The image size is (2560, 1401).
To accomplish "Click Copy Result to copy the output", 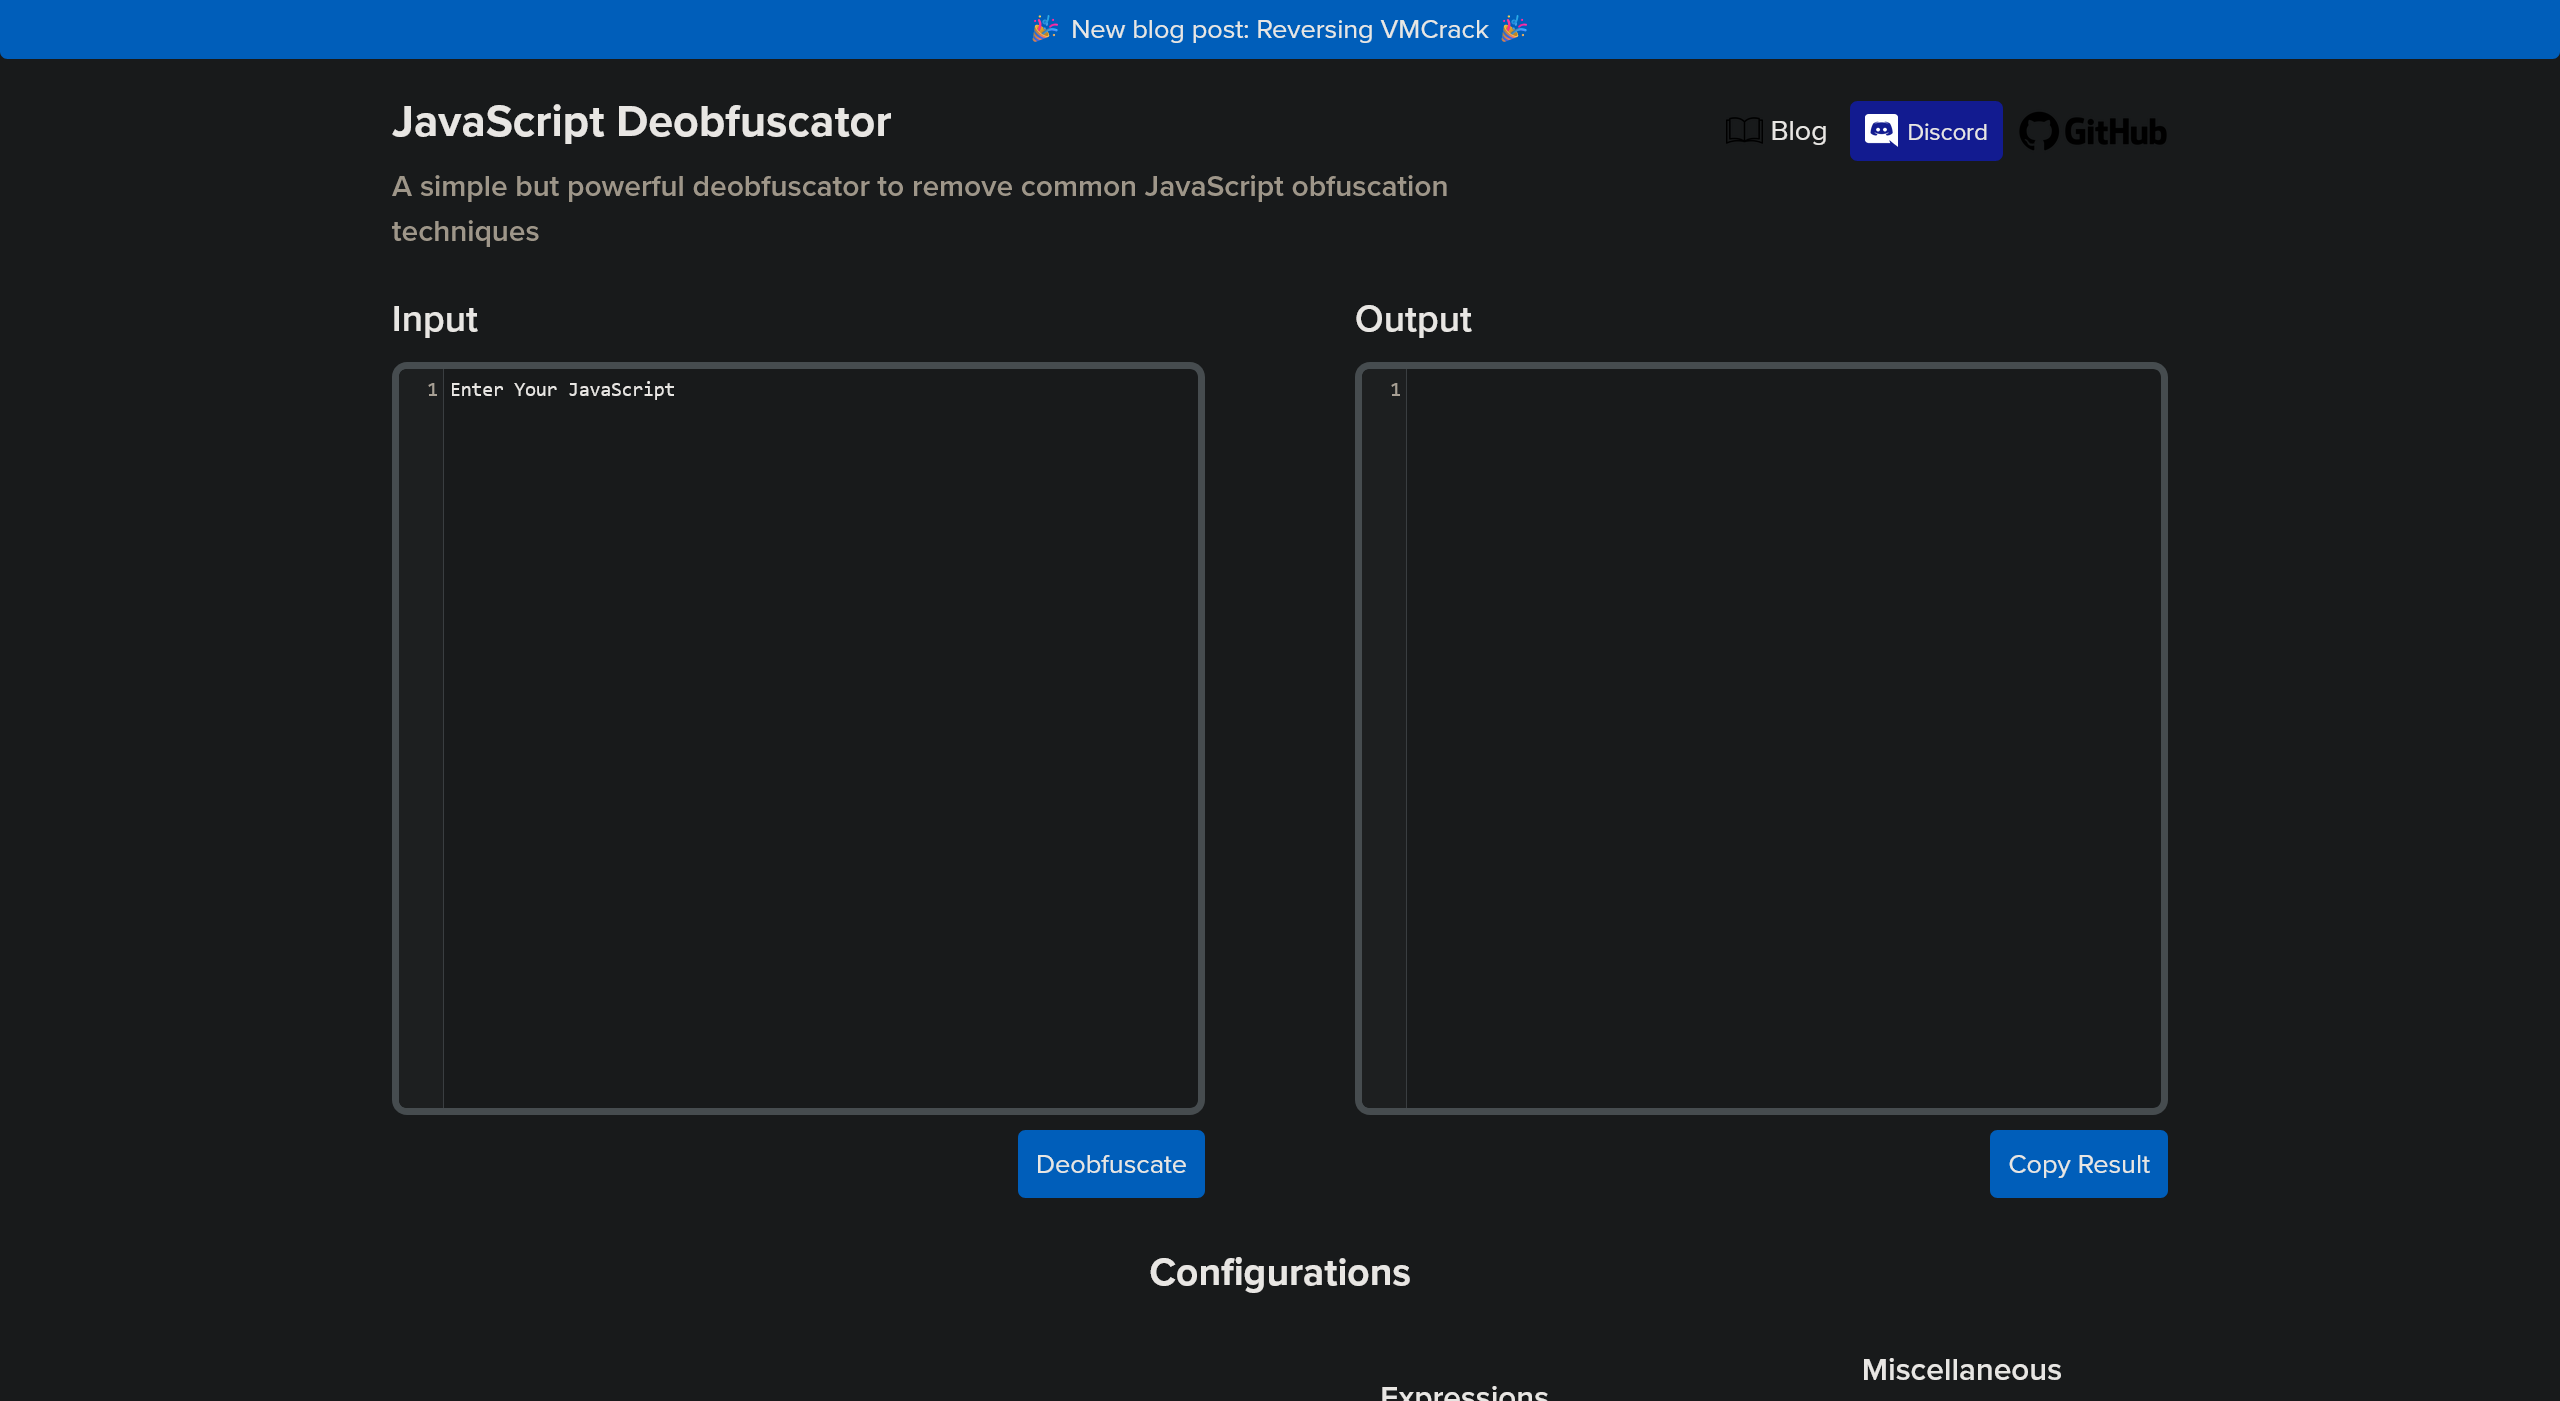I will [2077, 1163].
